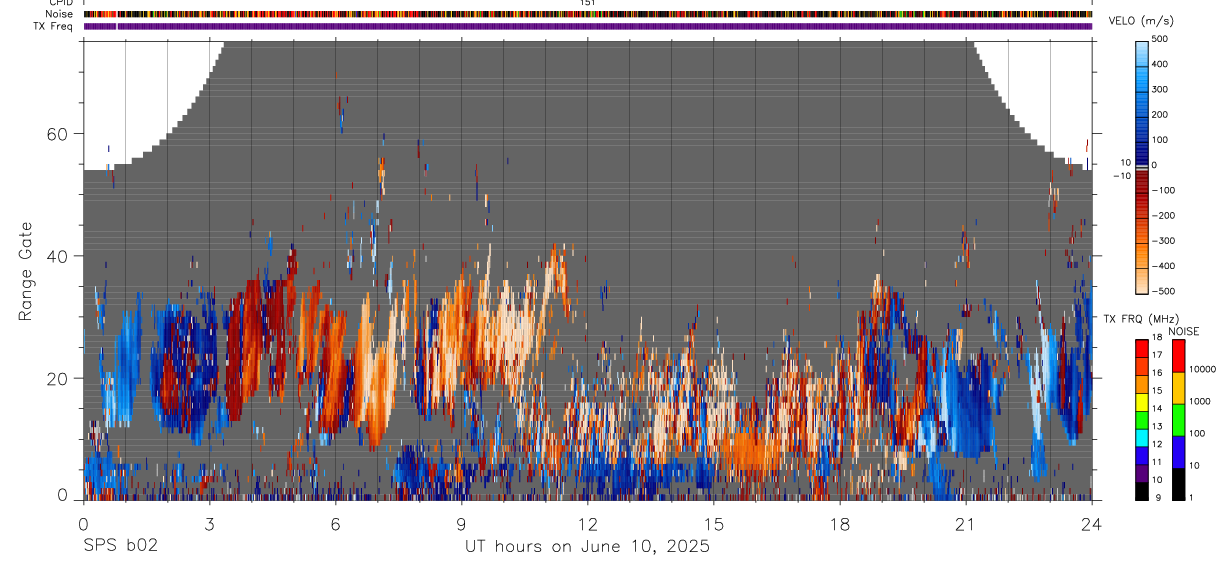Click the "SPS b02" radar beam label
This screenshot has height=567, width=1228.
point(120,546)
